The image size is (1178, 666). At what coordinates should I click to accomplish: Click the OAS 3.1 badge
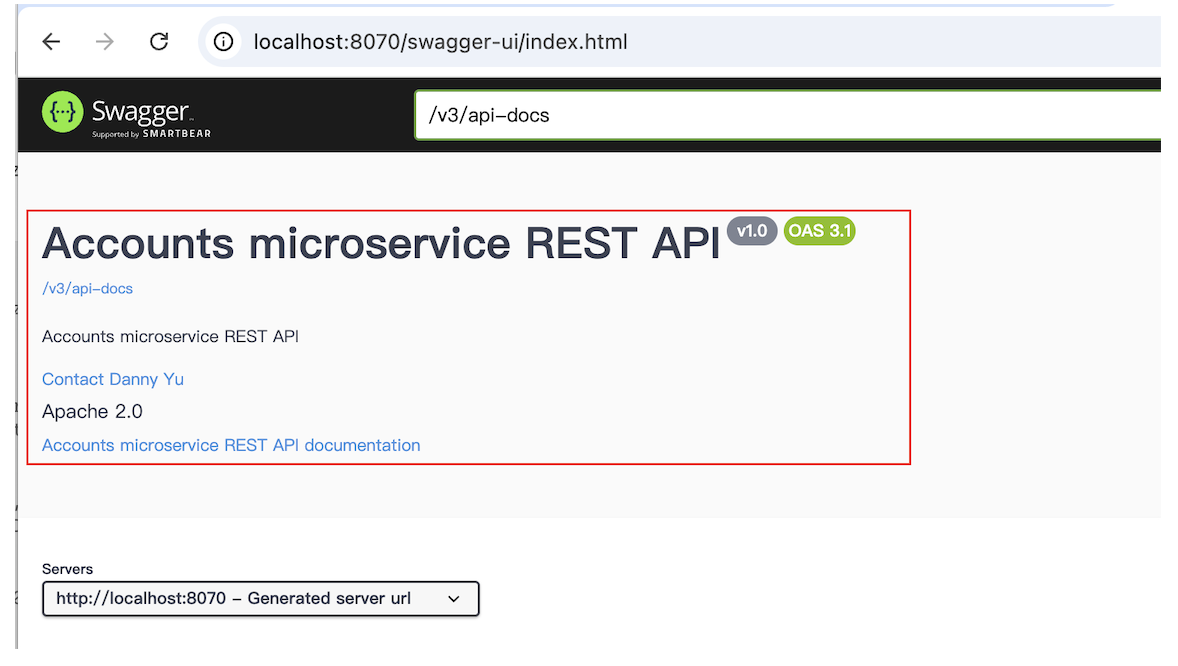(x=820, y=231)
